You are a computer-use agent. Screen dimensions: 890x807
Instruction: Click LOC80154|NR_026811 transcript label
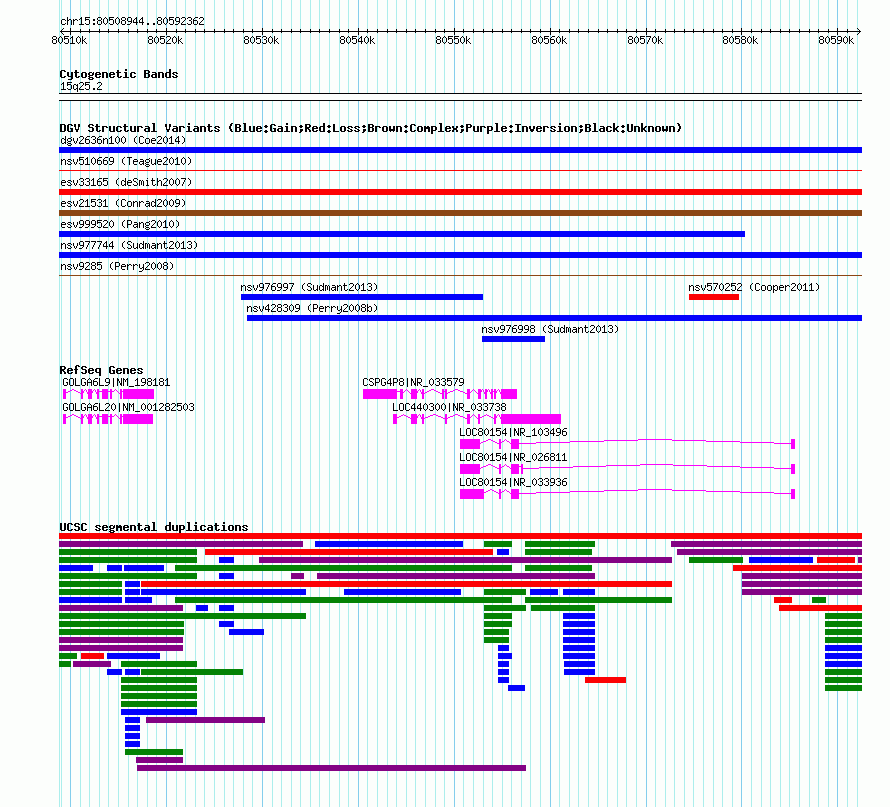click(513, 457)
